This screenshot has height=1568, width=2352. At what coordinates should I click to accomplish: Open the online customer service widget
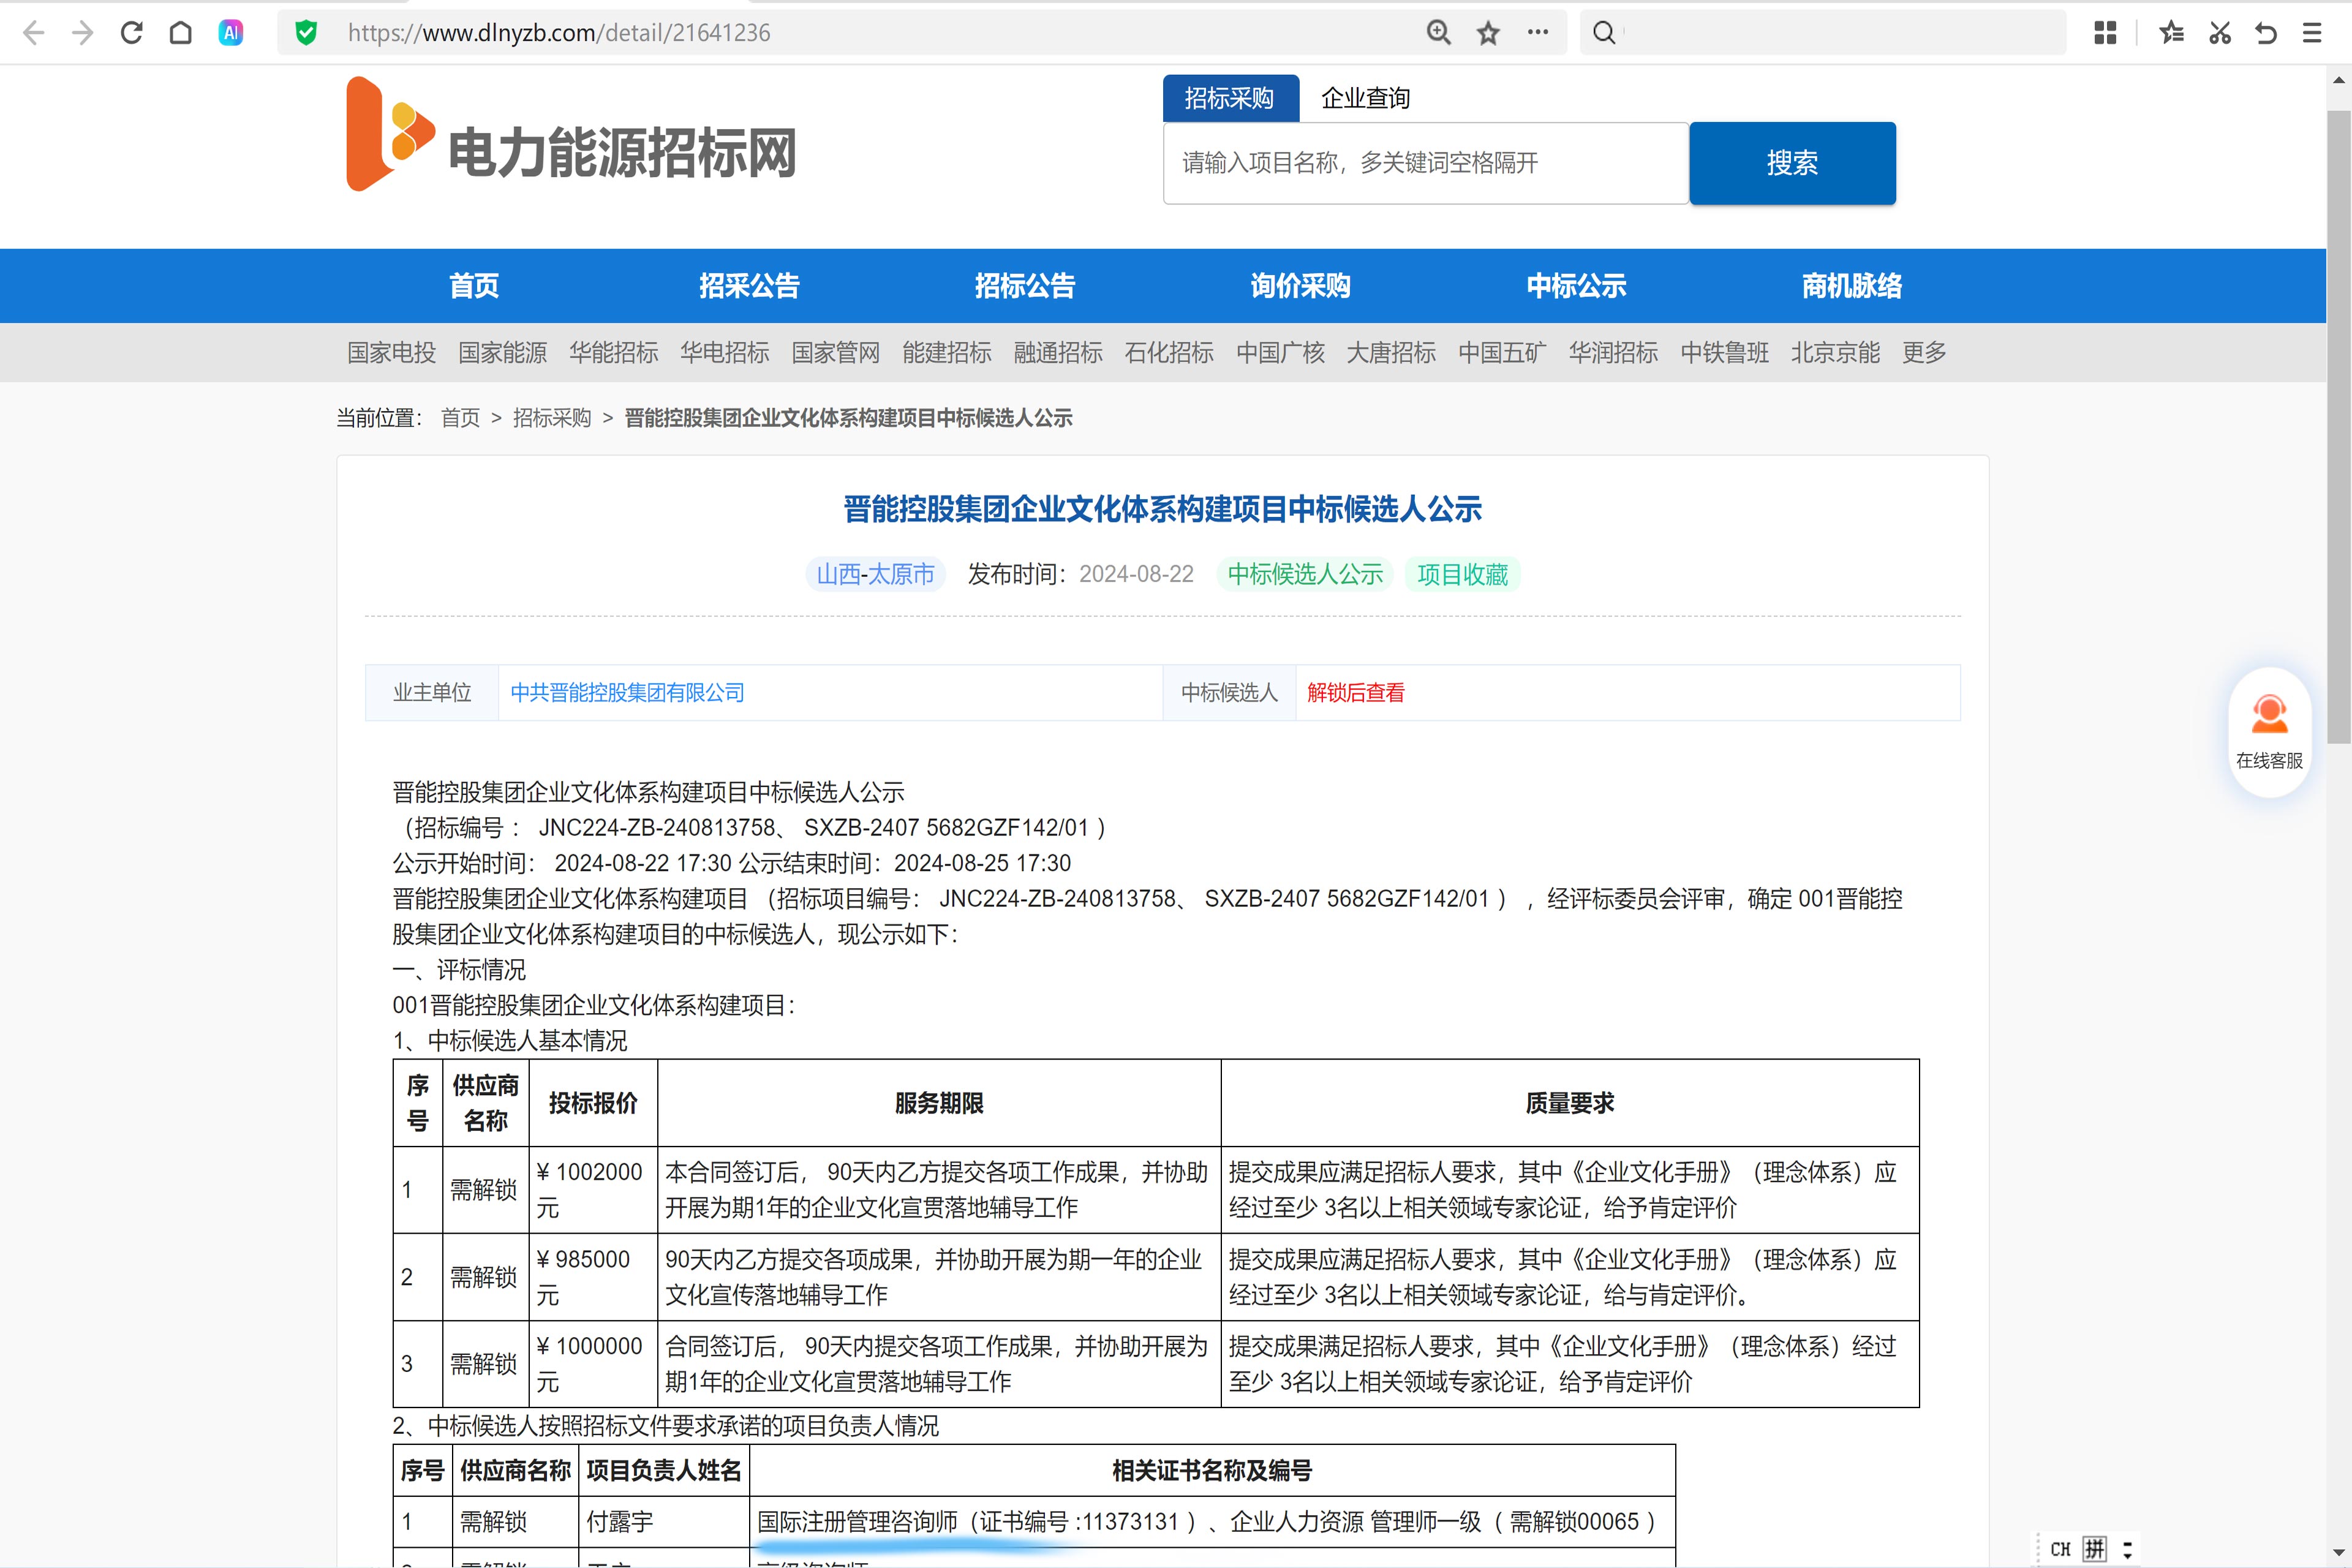[x=2269, y=731]
